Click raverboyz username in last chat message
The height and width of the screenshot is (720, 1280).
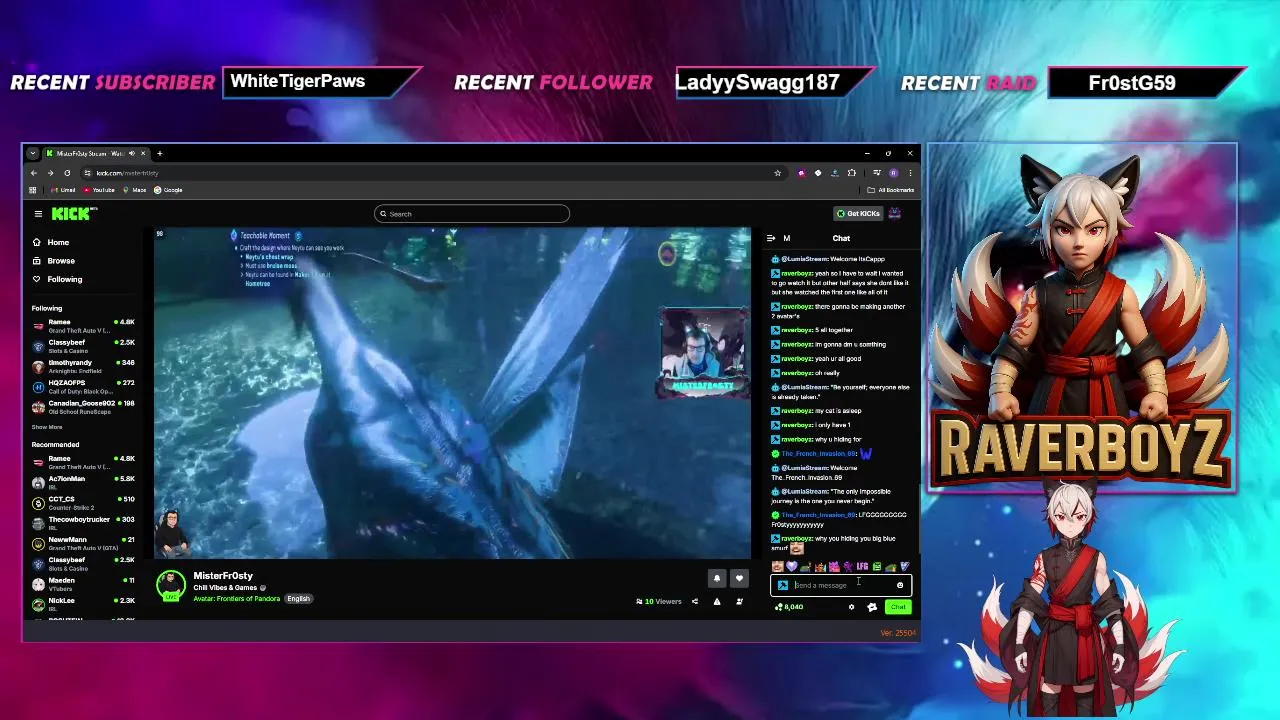tap(796, 539)
